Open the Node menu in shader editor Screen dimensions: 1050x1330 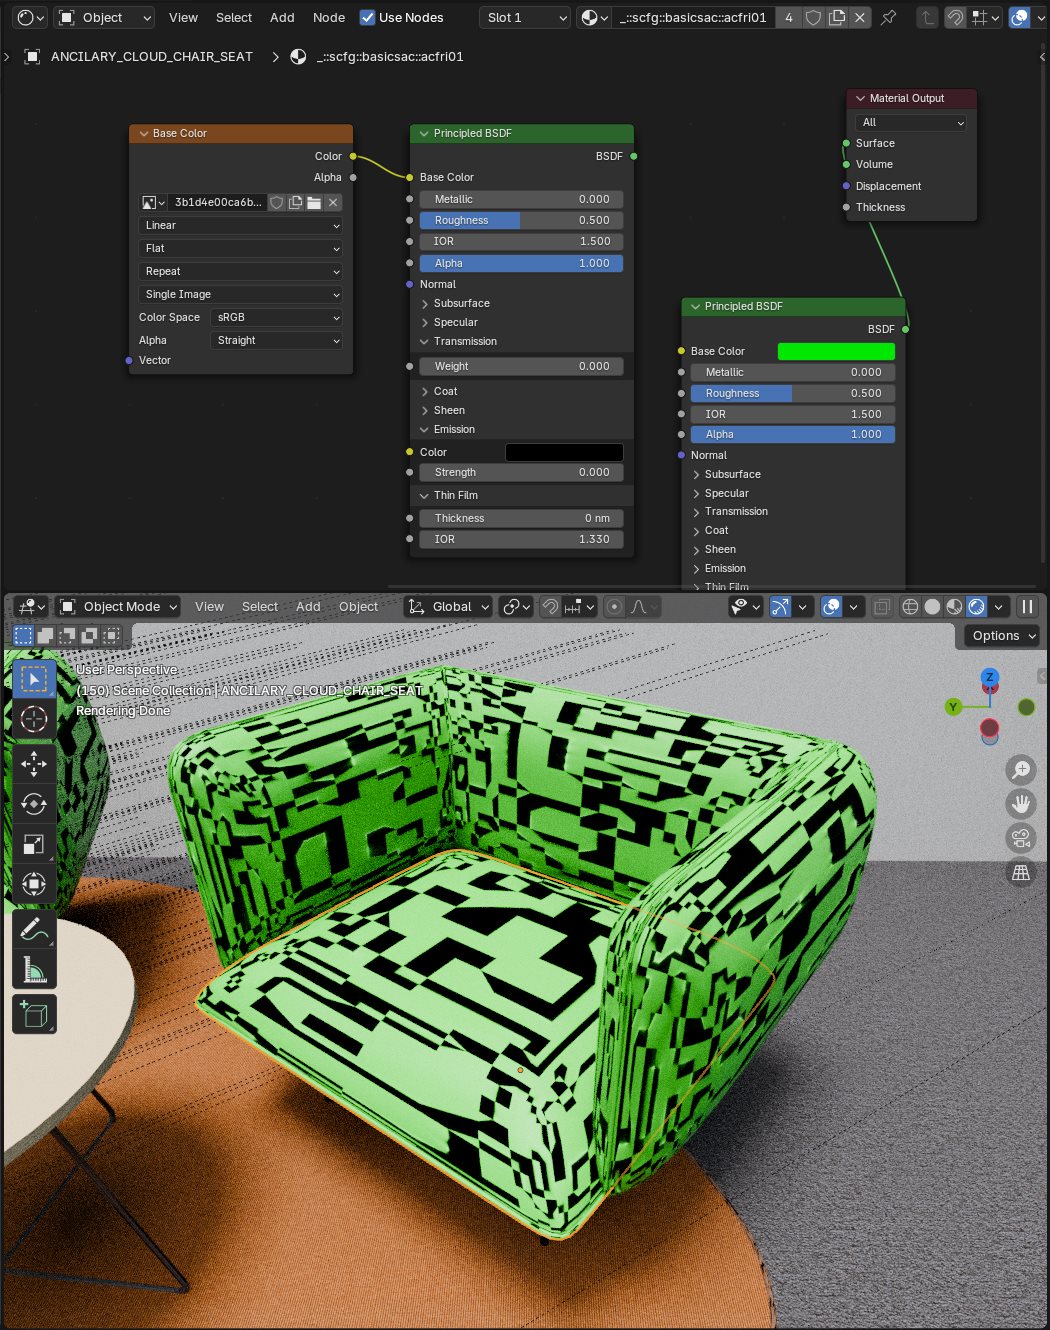point(328,17)
